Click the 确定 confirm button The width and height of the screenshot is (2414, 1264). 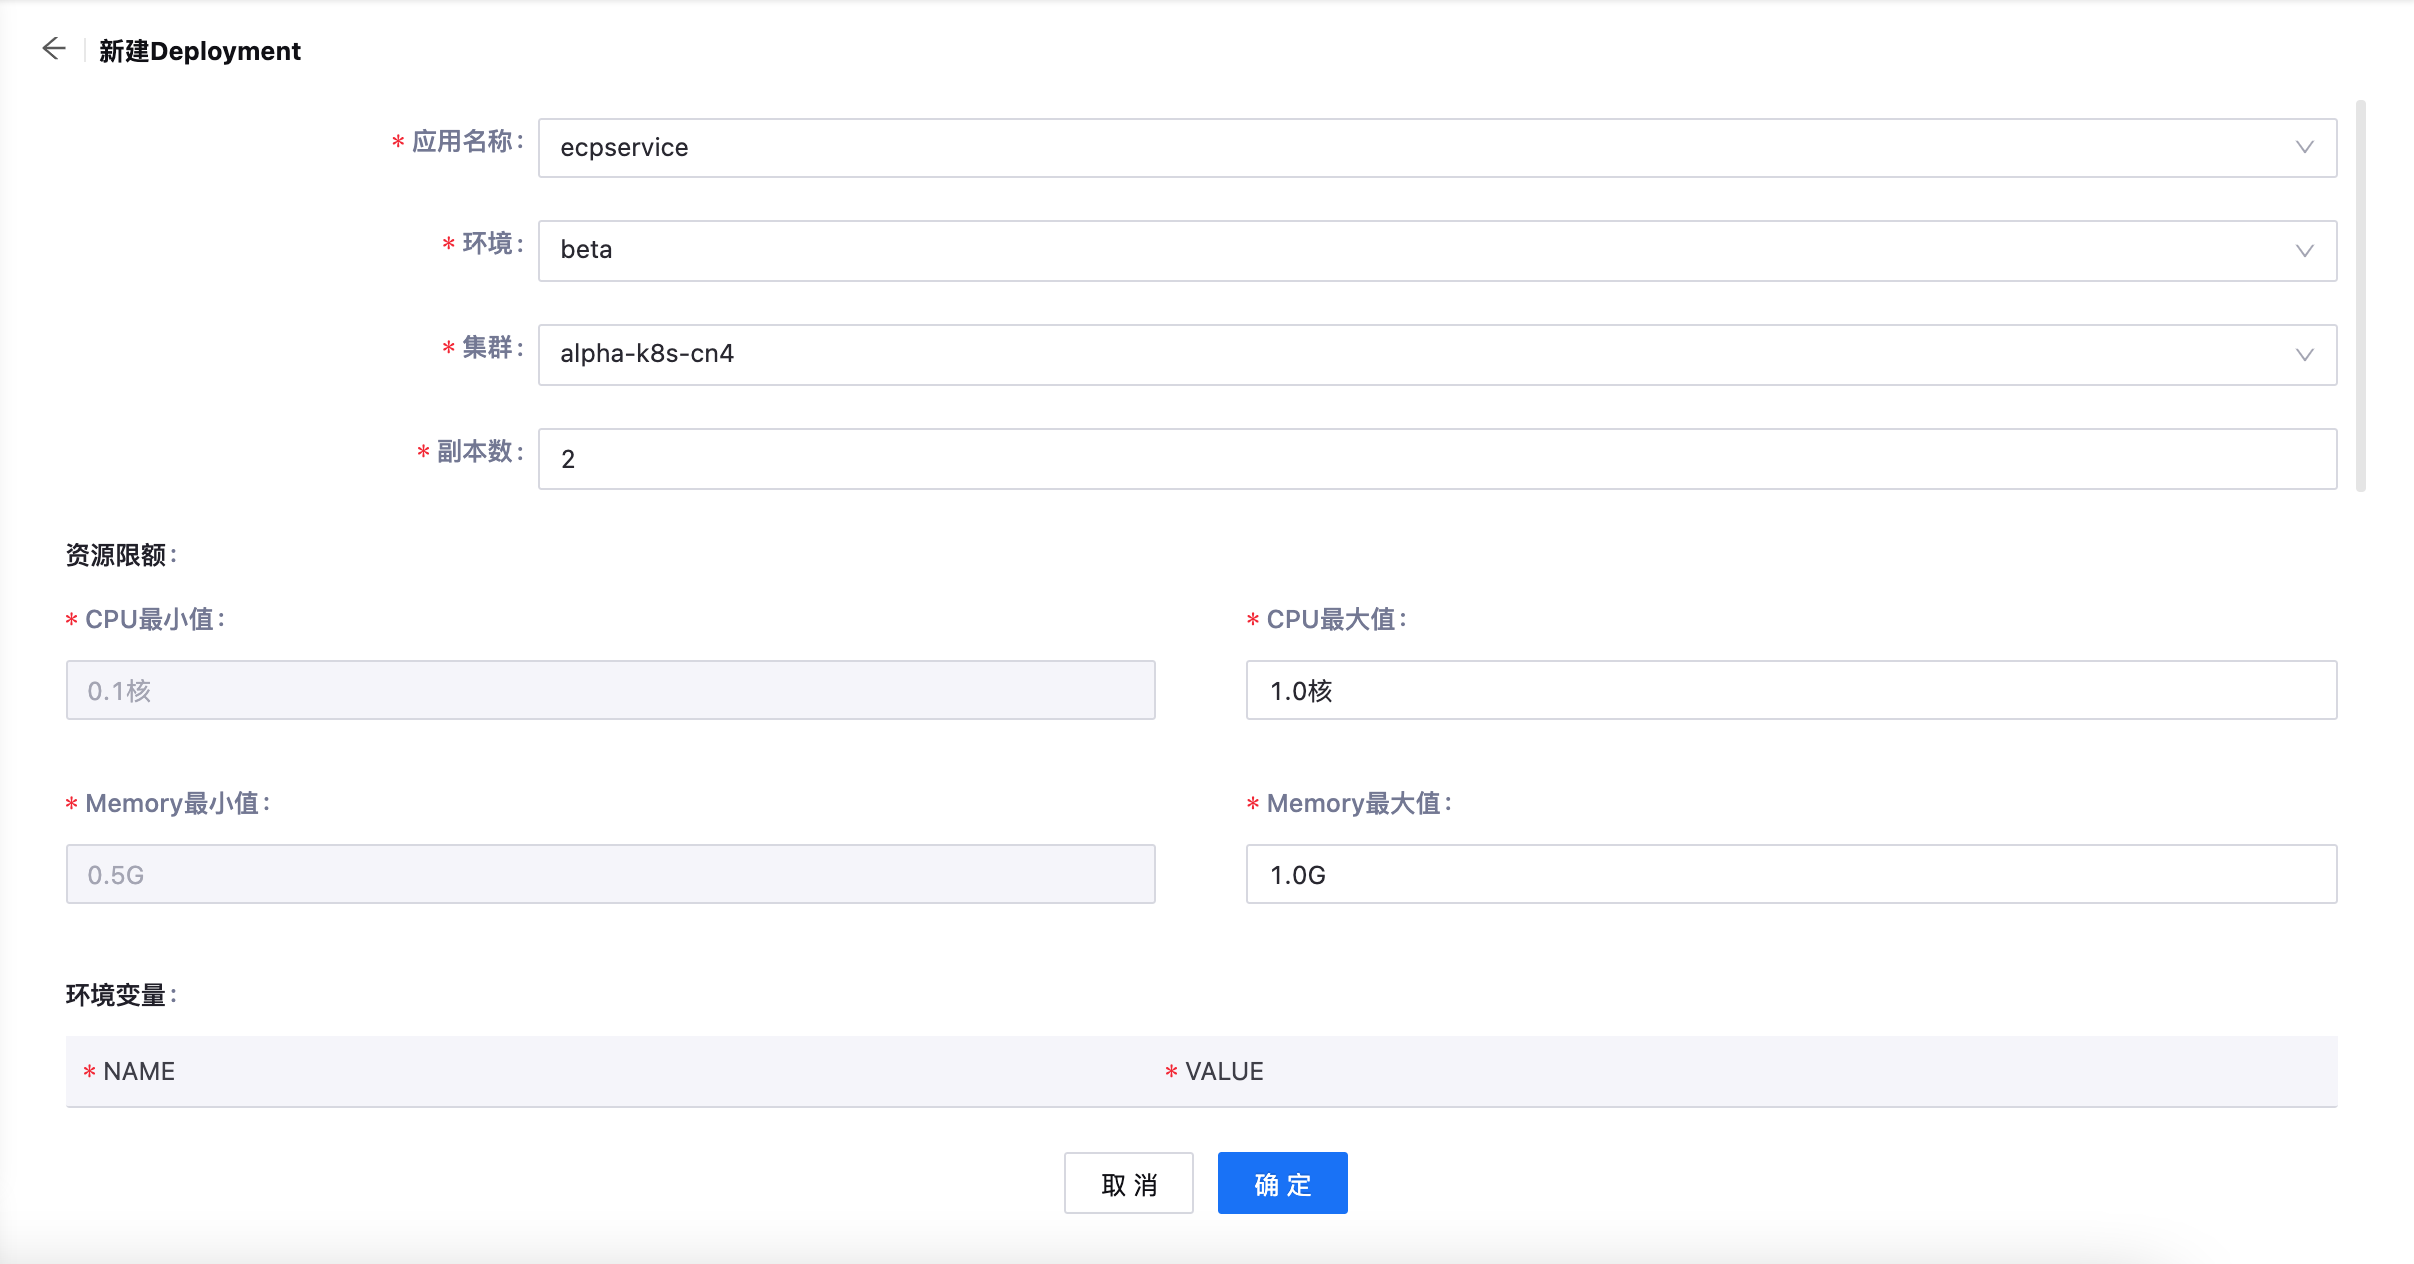(x=1281, y=1183)
